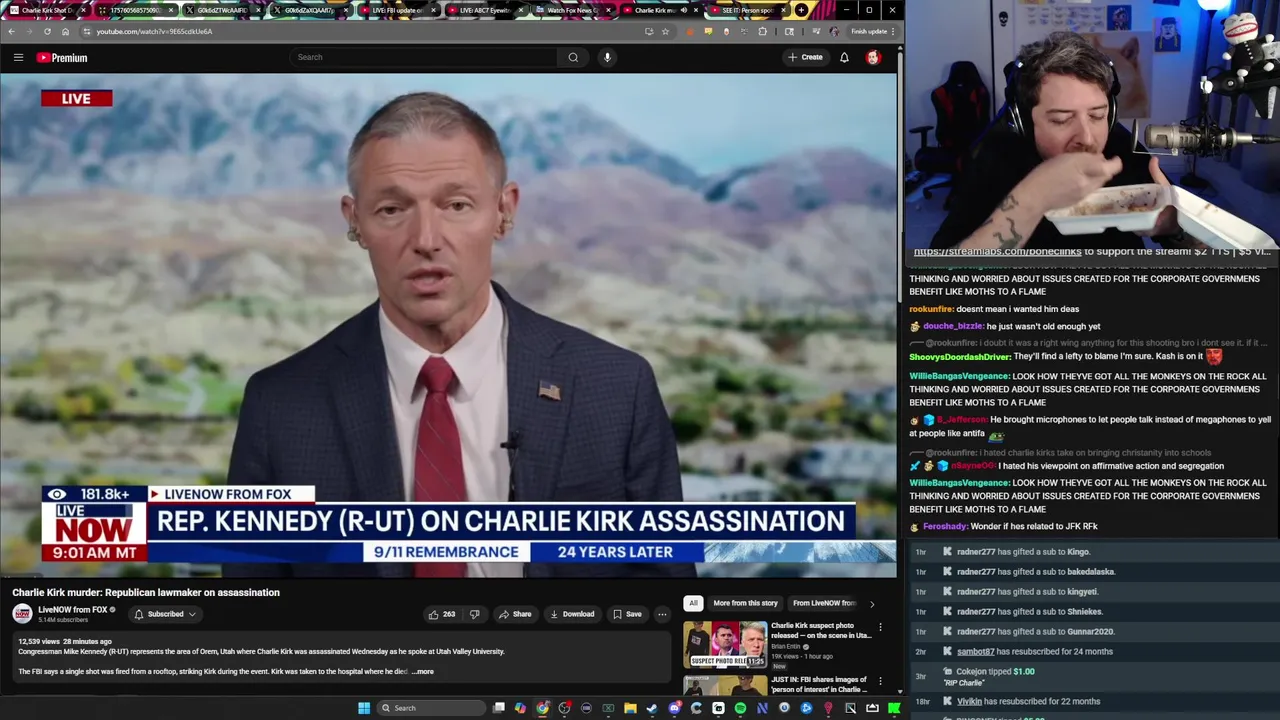Screen dimensions: 1280x720
Task: Switch to the LIVE: ABC7 Eyewitness tab
Action: pos(485,10)
